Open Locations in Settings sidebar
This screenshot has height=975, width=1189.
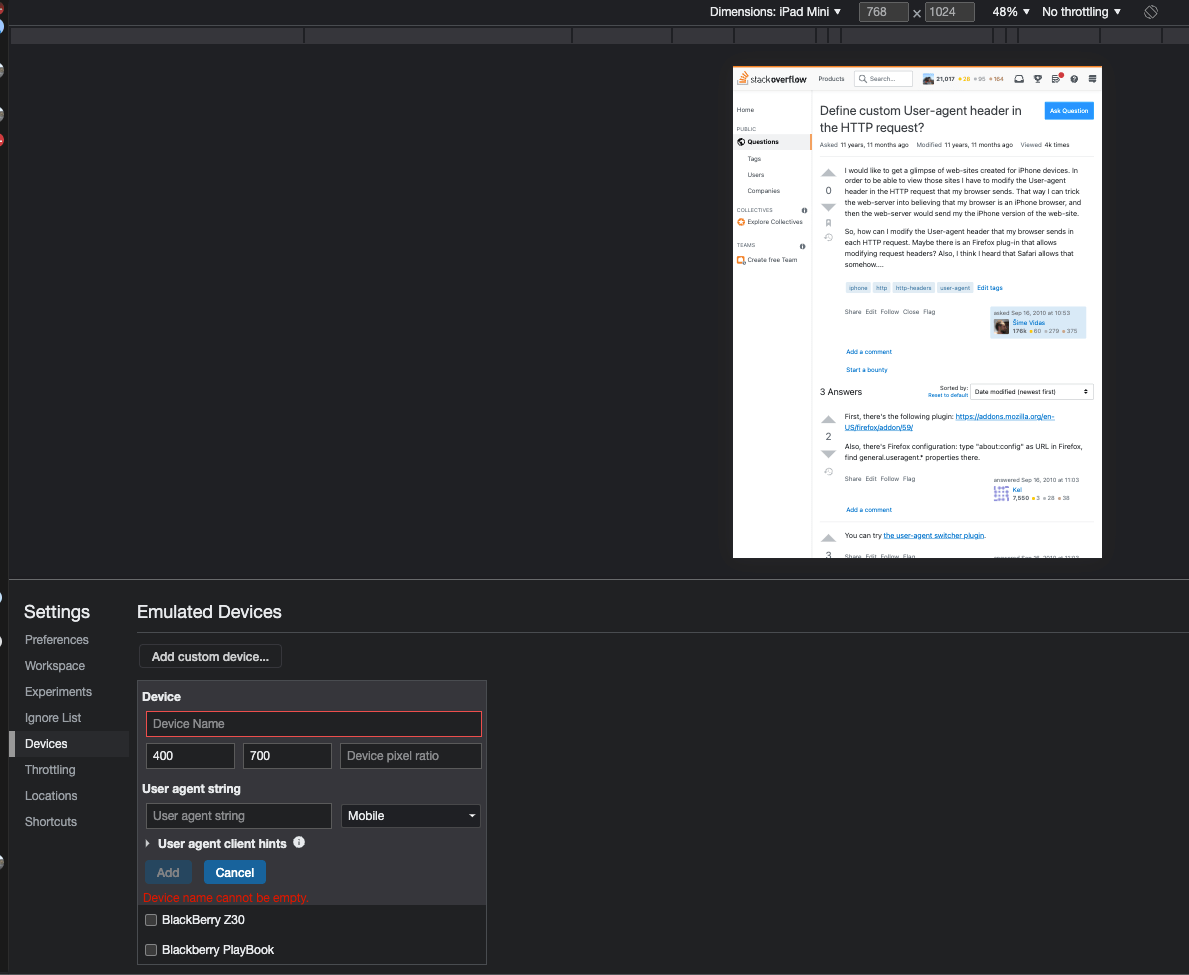pyautogui.click(x=51, y=795)
